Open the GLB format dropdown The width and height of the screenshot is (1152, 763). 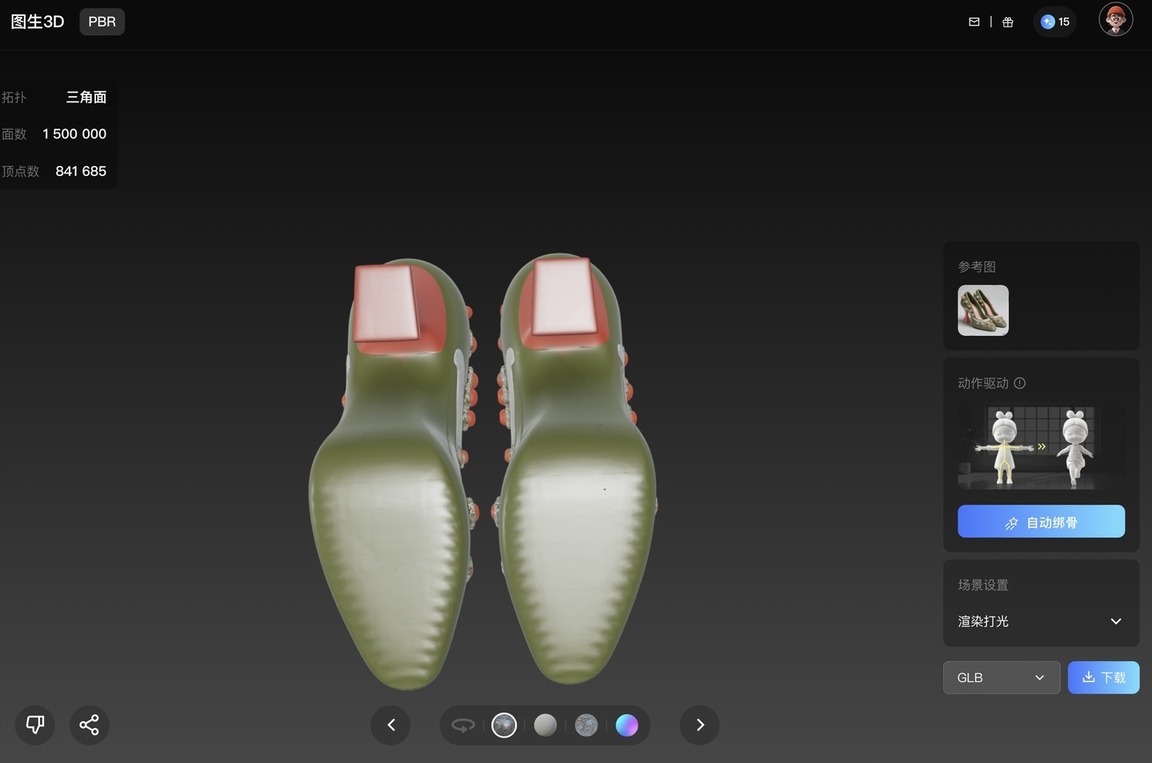[1001, 678]
